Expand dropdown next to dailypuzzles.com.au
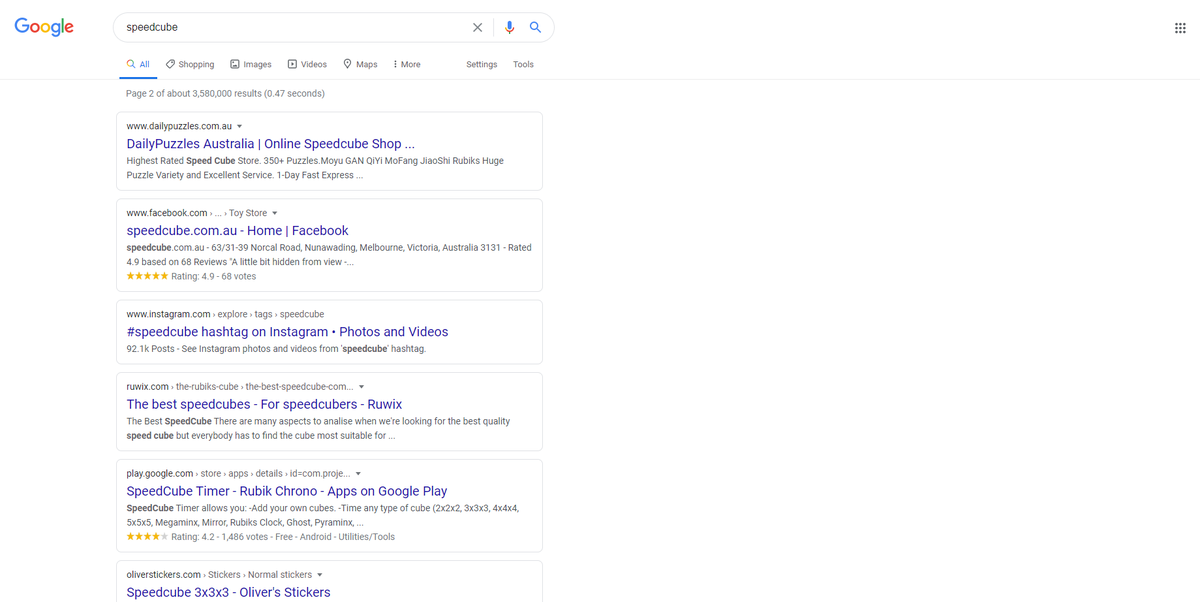The image size is (1200, 602). tap(239, 126)
